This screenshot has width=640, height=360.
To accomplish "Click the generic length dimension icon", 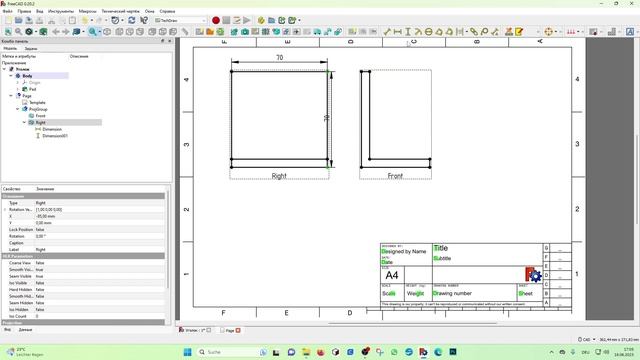I will click(387, 31).
